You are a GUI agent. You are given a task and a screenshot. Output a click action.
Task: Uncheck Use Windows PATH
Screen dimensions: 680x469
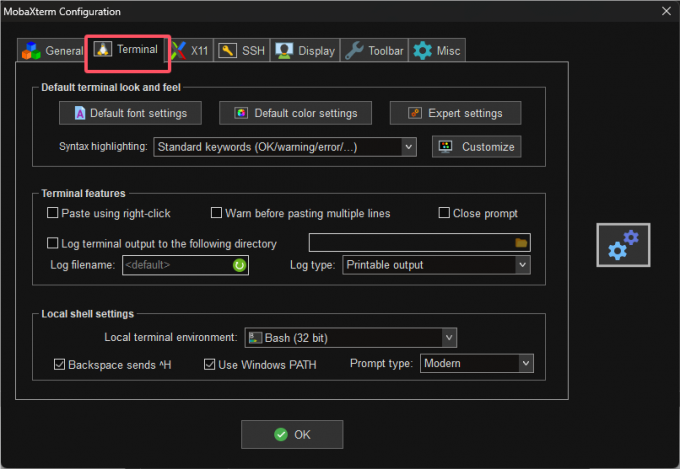coord(209,364)
